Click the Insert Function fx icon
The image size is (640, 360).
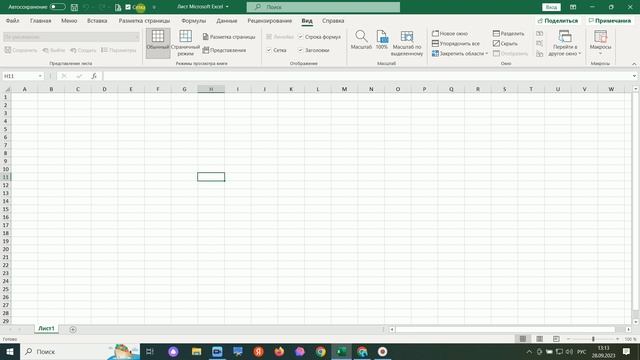pos(94,76)
